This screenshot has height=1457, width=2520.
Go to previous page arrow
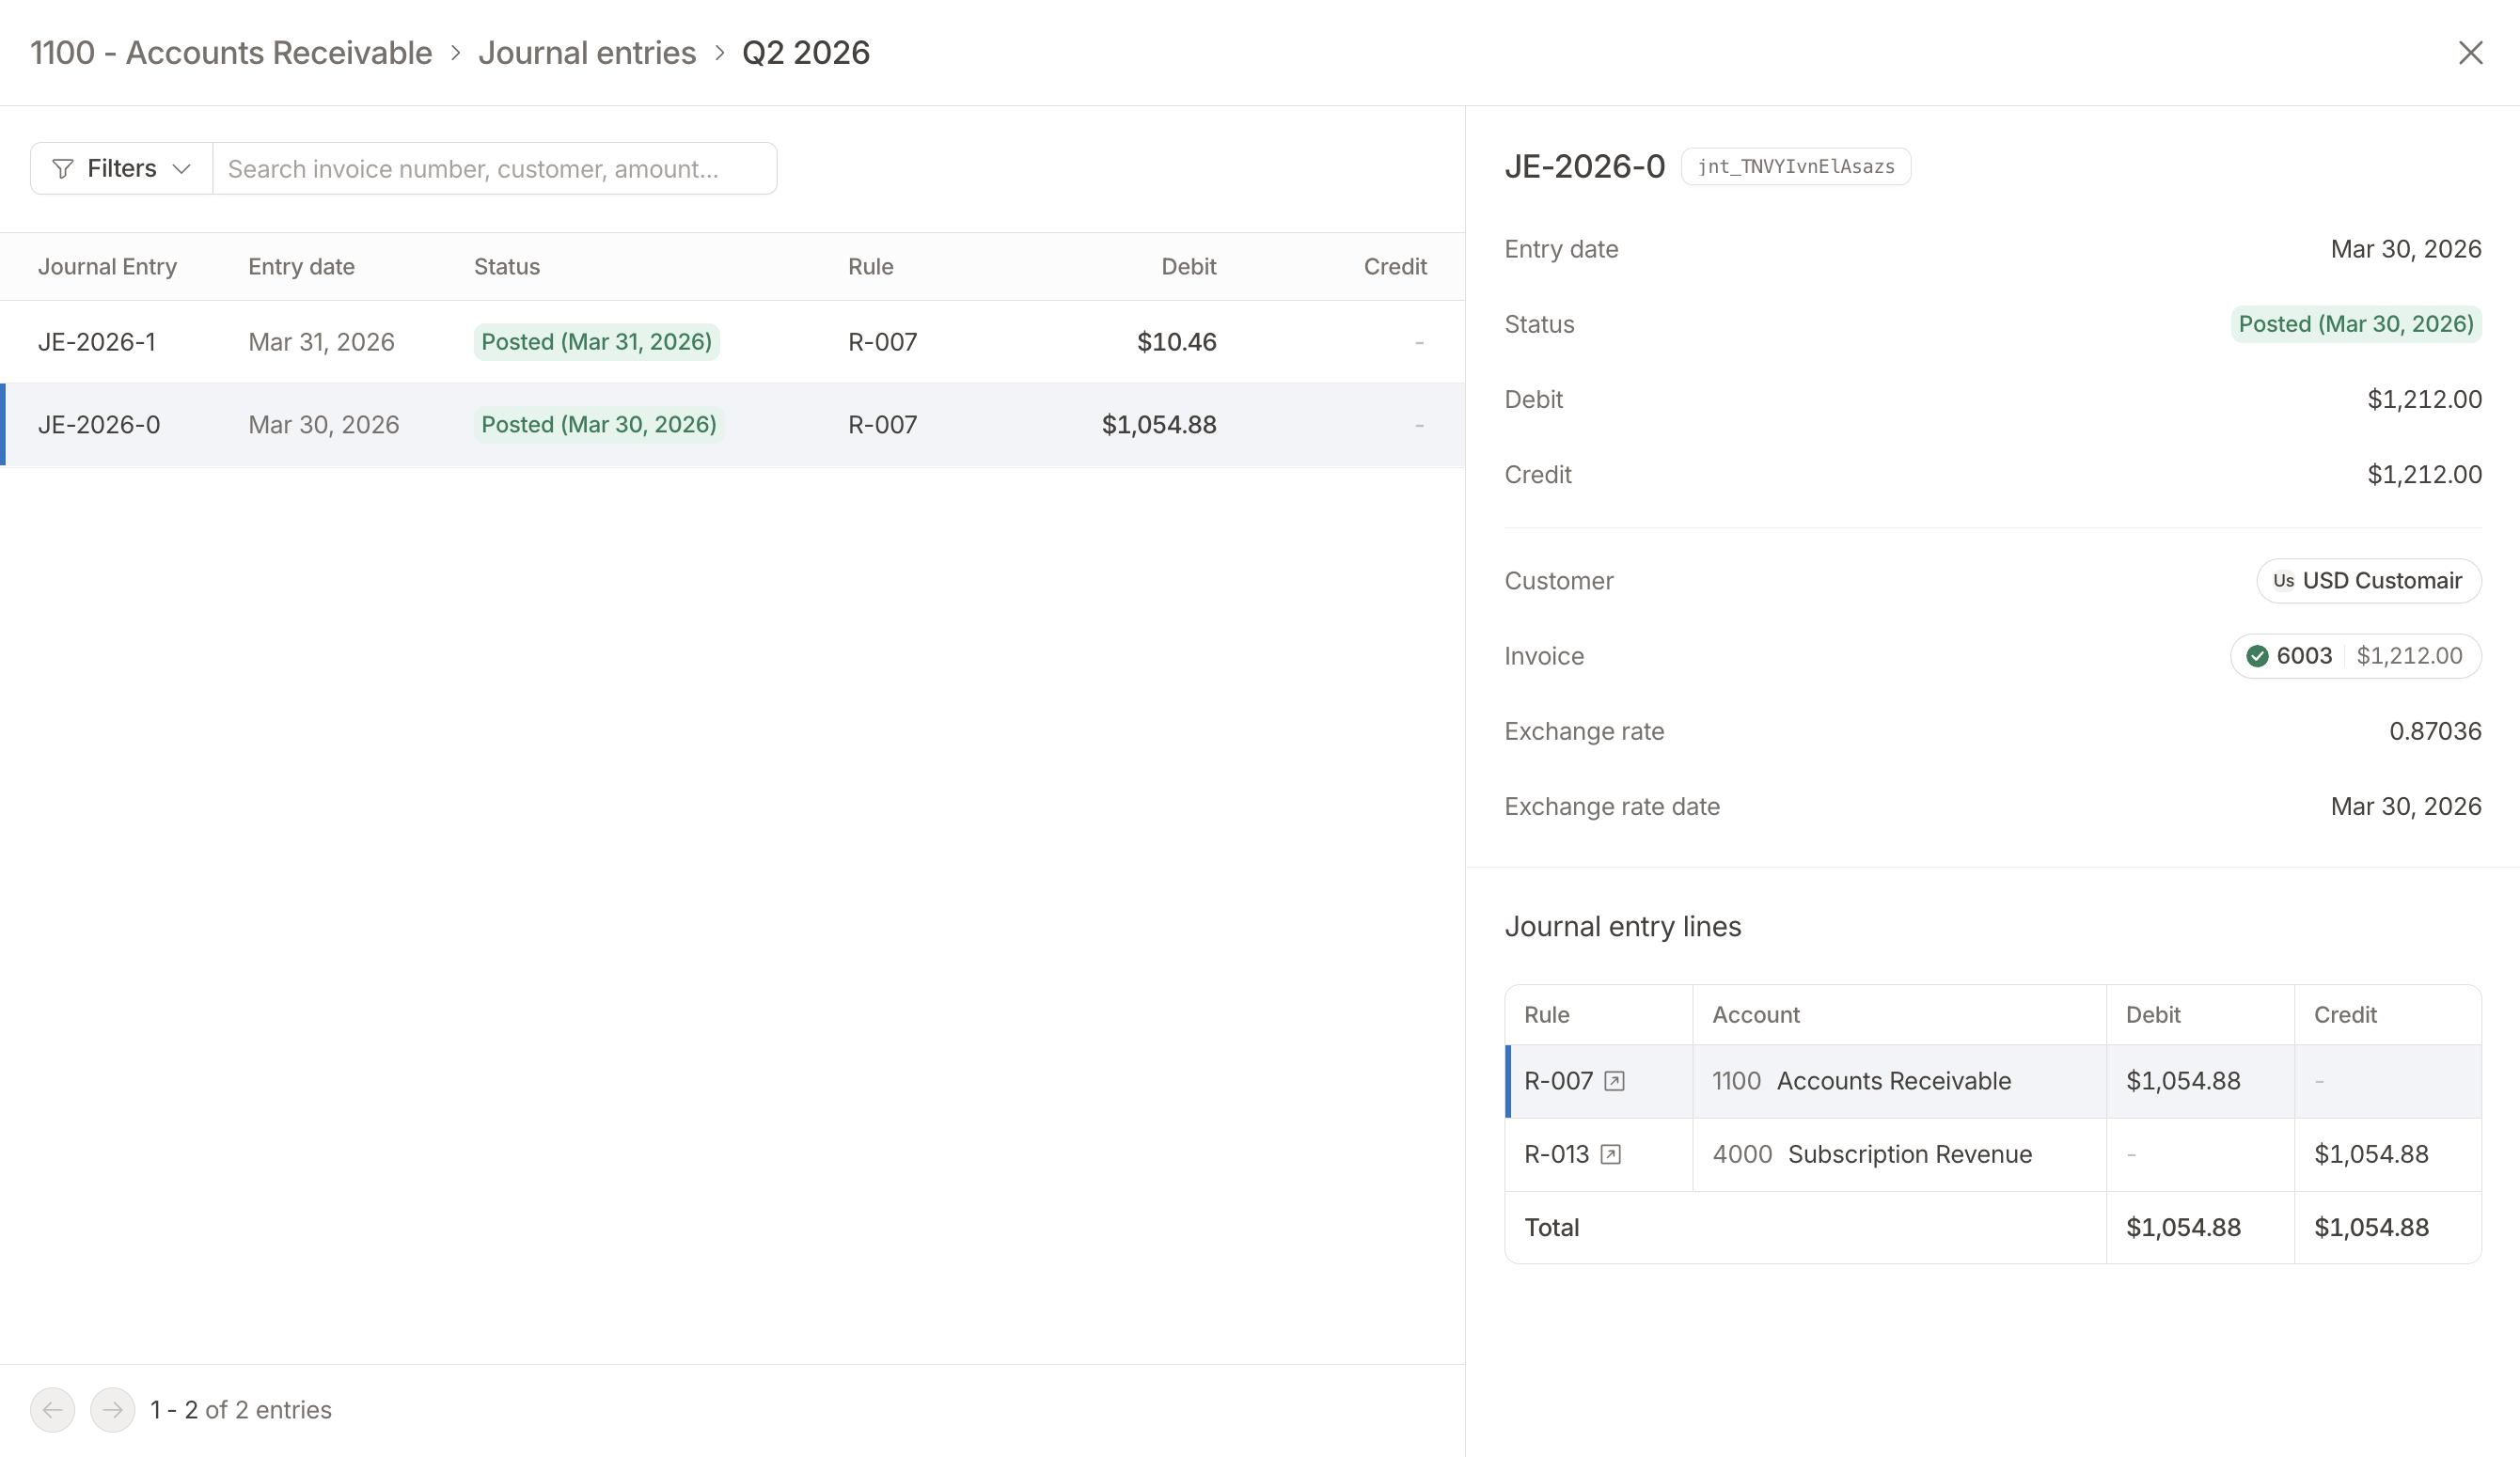click(x=52, y=1409)
